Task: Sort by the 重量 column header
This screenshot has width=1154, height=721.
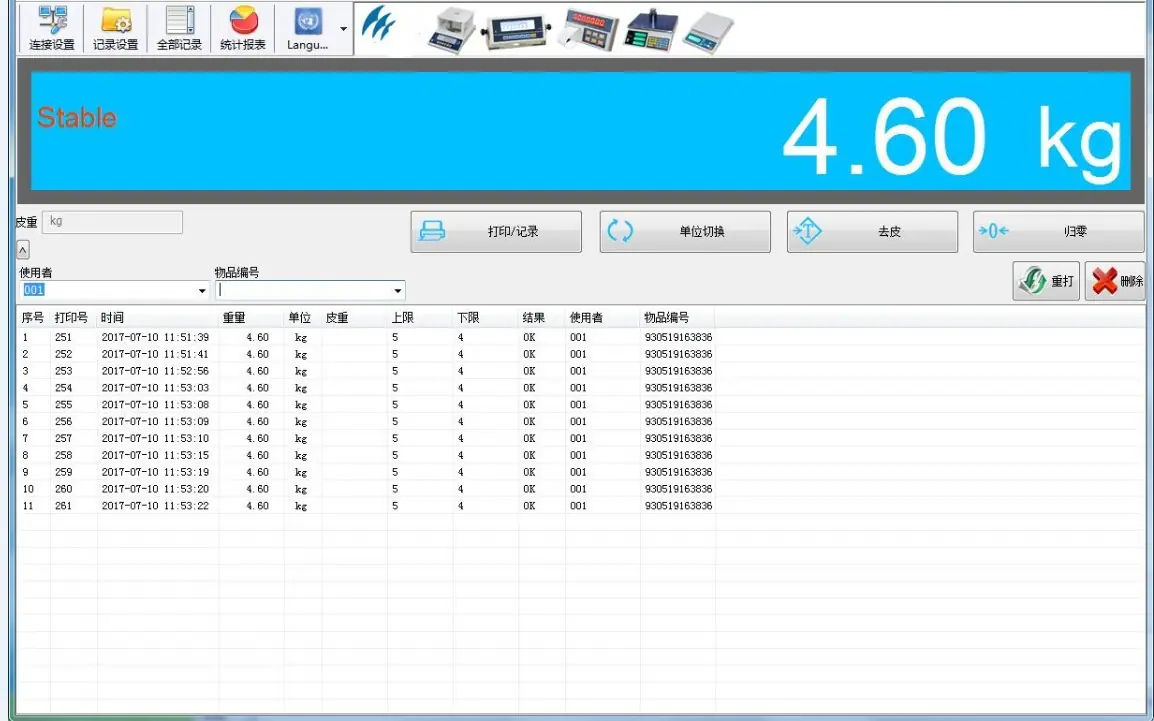Action: click(x=252, y=318)
